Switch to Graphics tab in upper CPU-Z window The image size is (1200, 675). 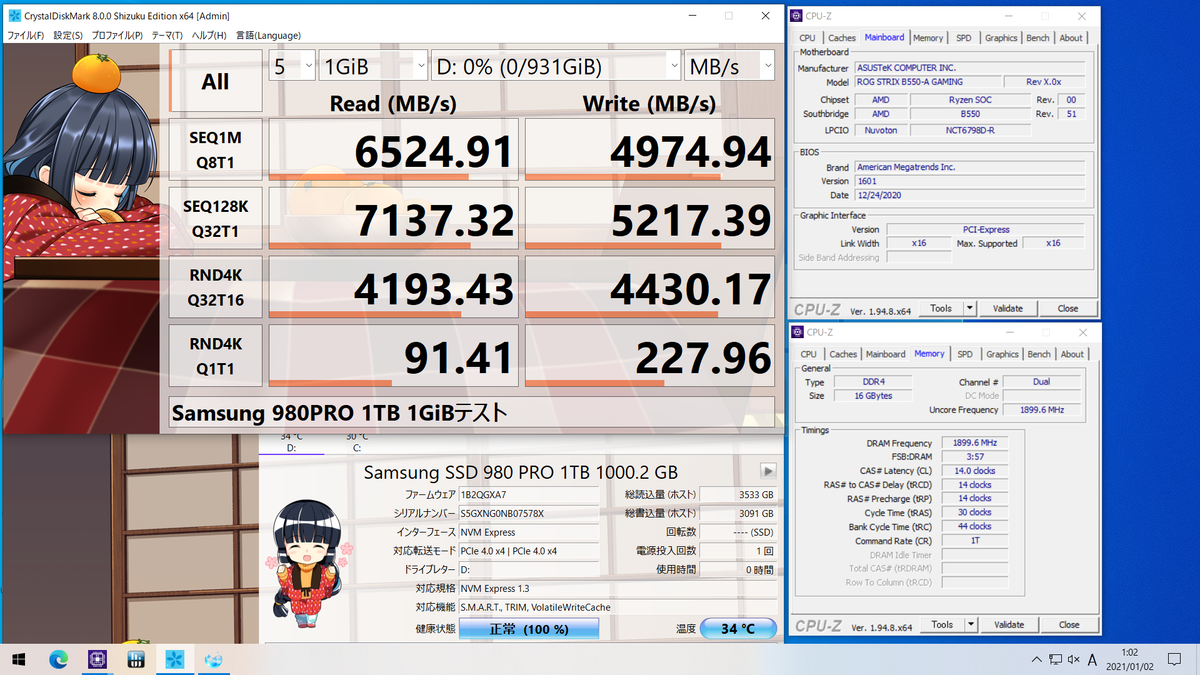pos(1001,38)
